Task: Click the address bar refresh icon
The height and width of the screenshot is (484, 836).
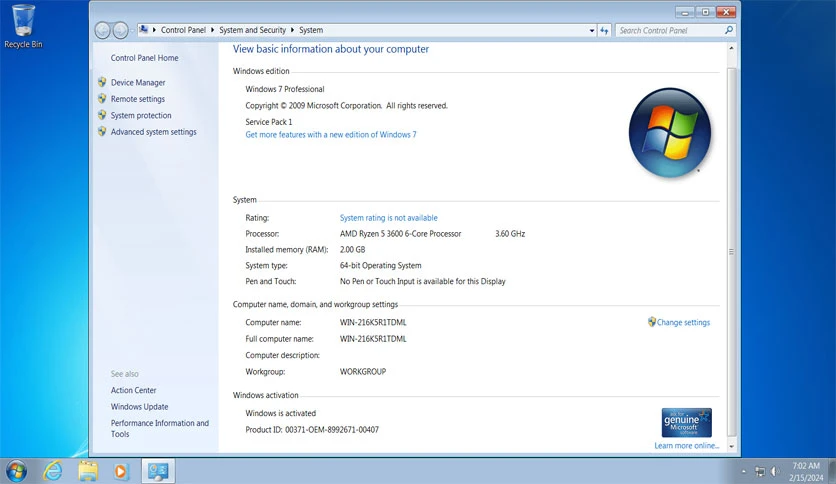Action: pyautogui.click(x=604, y=30)
